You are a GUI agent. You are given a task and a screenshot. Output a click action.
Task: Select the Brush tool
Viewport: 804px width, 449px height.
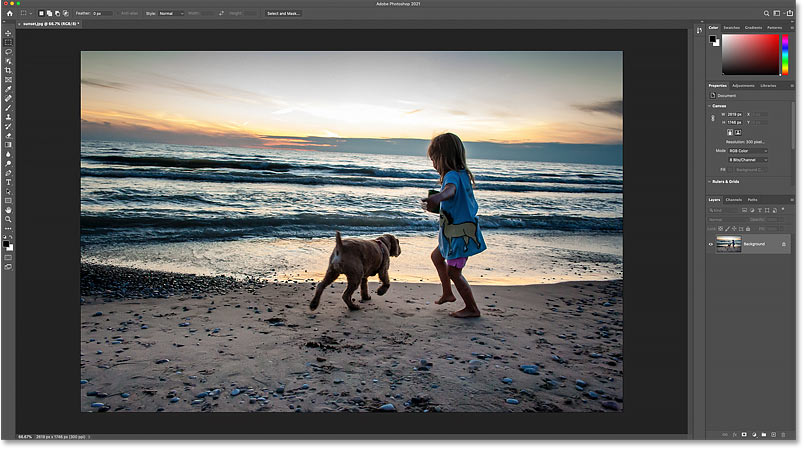pyautogui.click(x=8, y=108)
